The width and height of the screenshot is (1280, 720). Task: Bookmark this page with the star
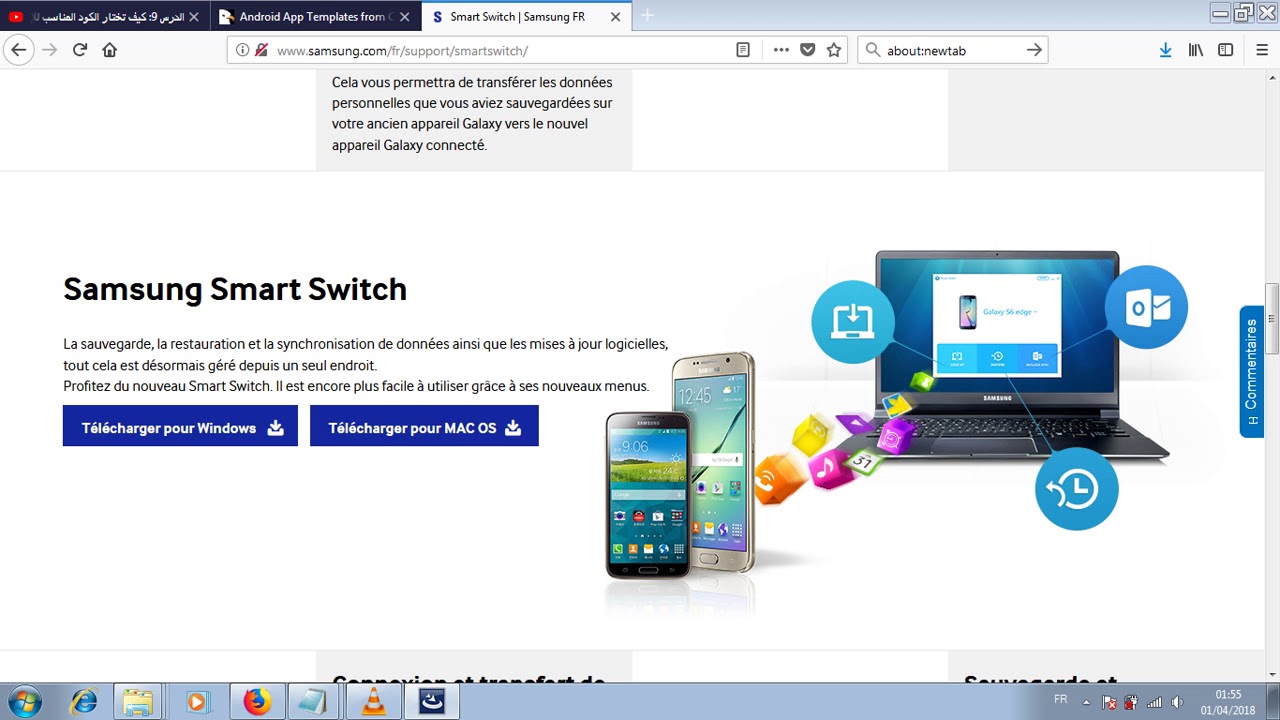click(834, 50)
